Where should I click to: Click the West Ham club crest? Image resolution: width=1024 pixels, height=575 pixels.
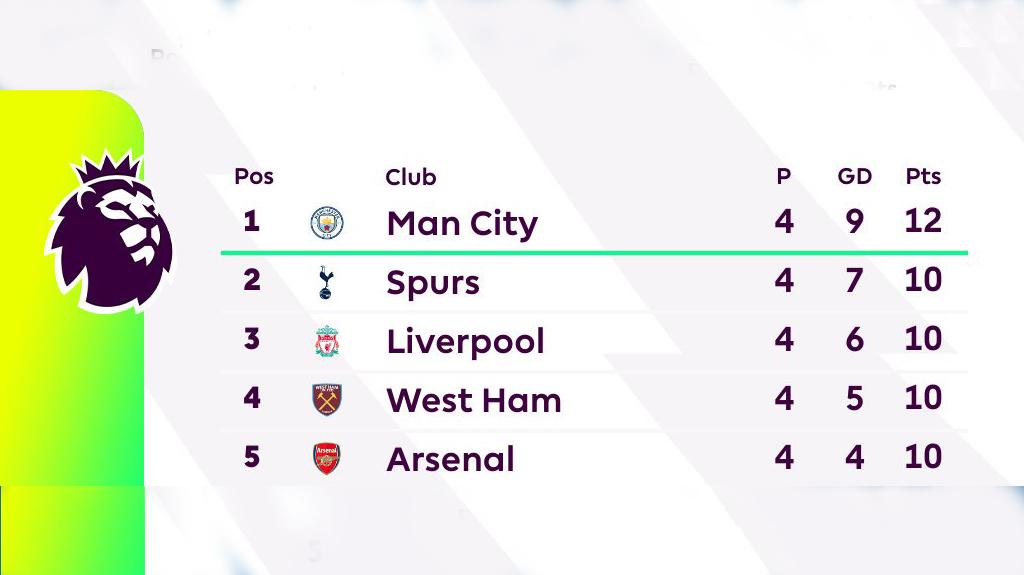click(x=327, y=401)
